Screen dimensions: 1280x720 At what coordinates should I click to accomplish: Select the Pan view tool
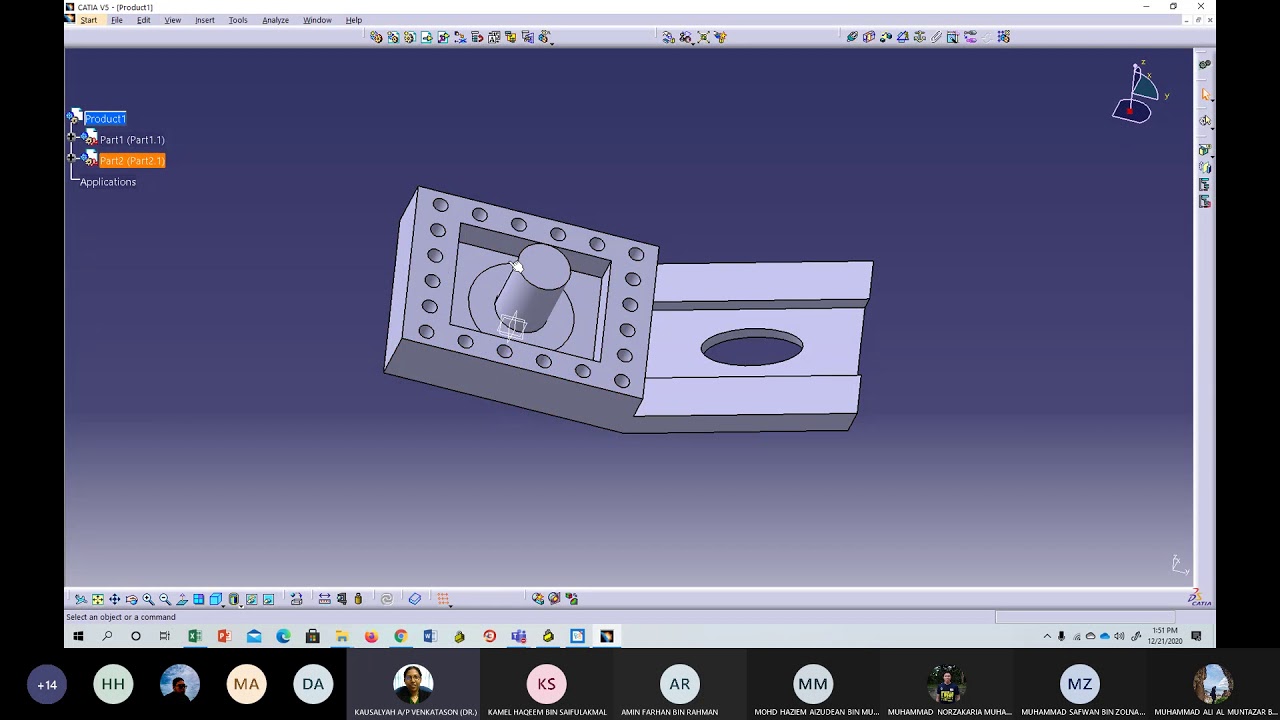point(114,599)
